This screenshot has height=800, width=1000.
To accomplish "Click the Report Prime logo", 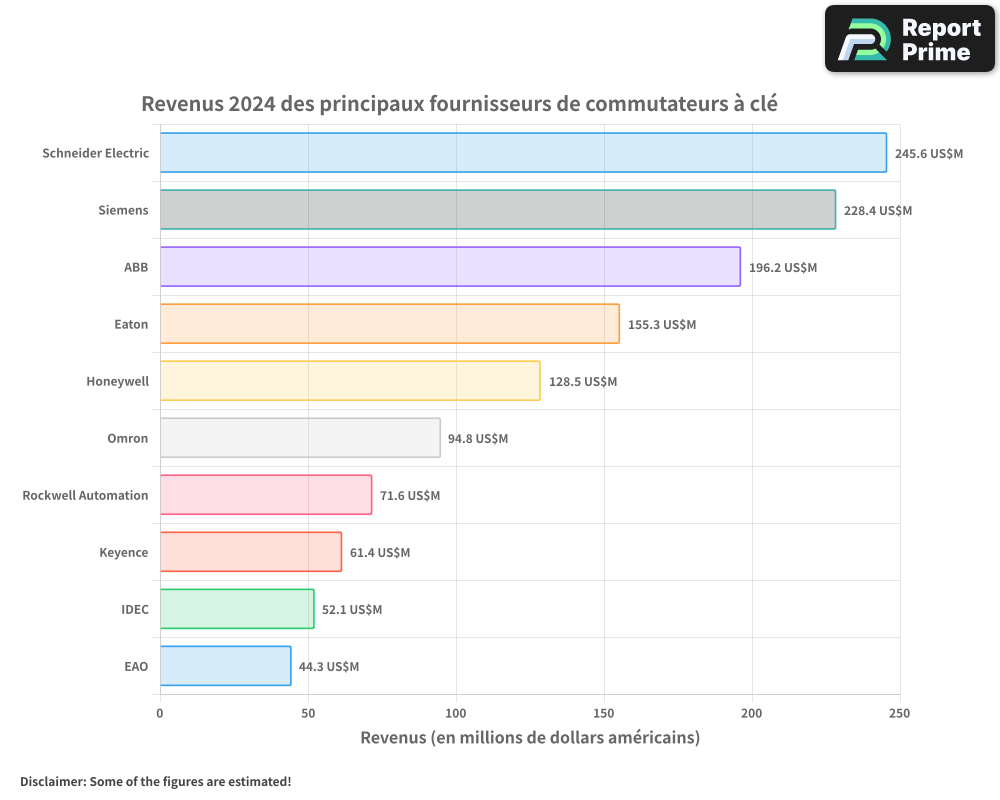I will pyautogui.click(x=908, y=38).
